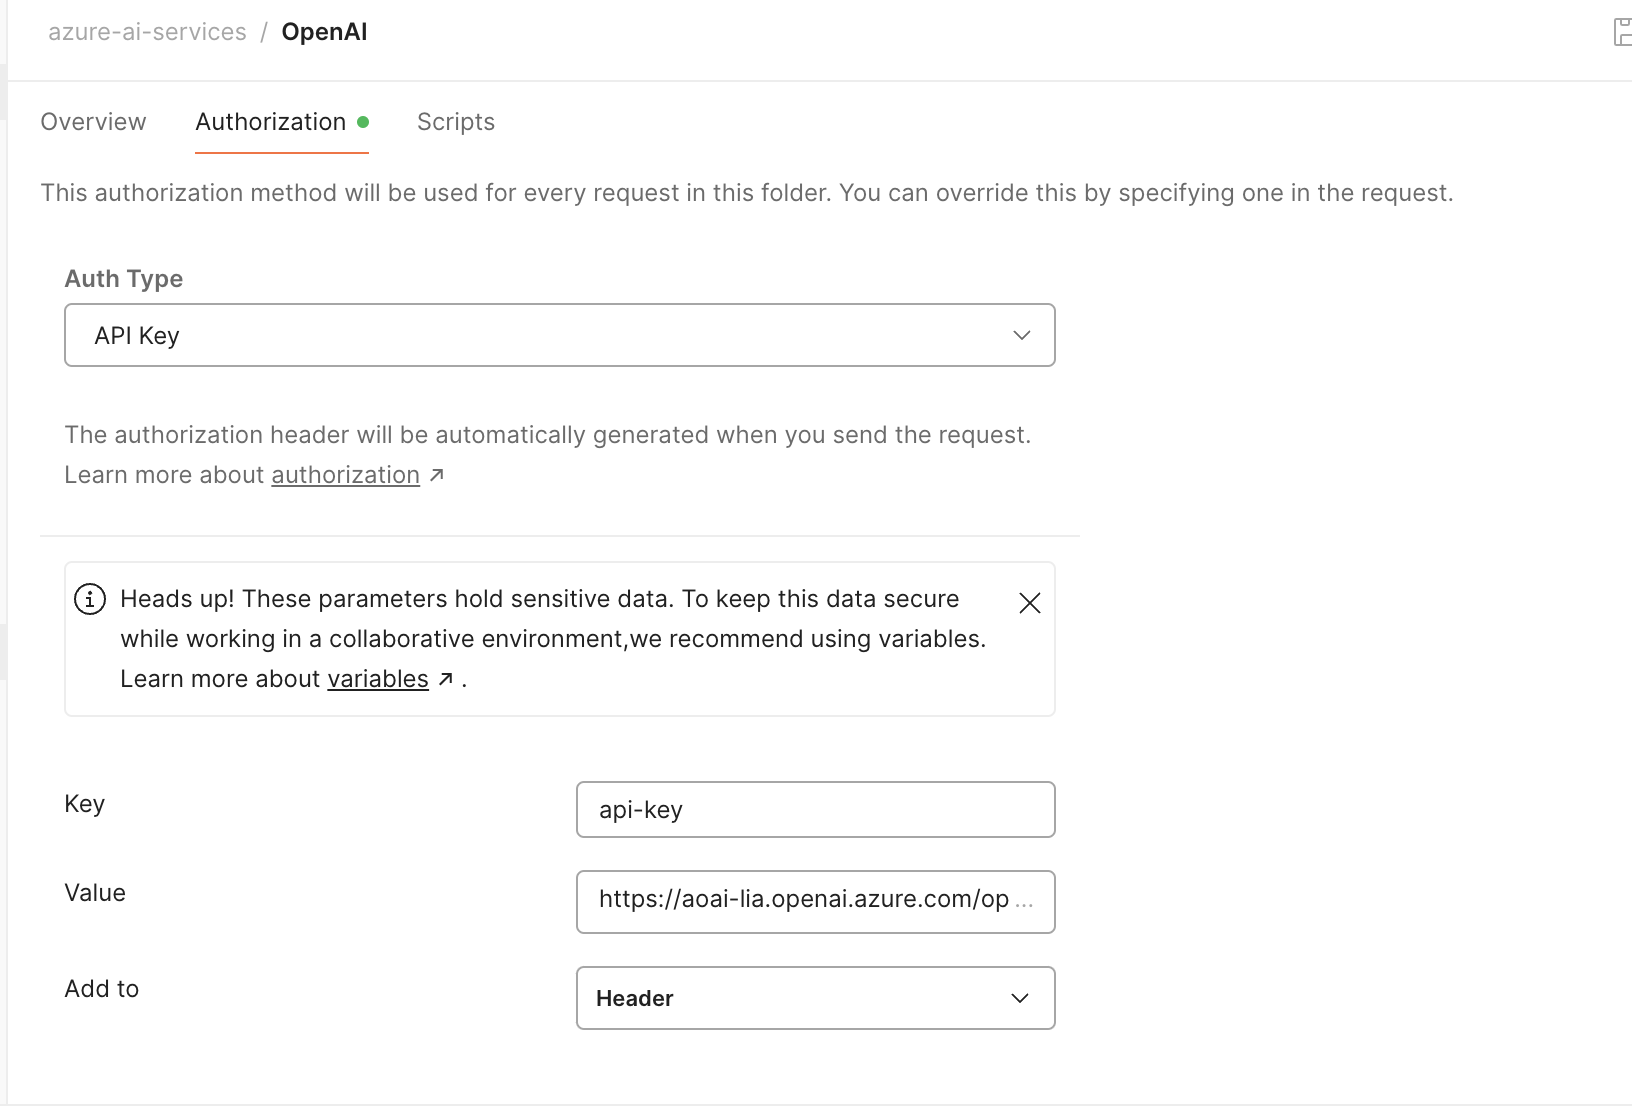Click the save icon at top right
Image resolution: width=1632 pixels, height=1116 pixels.
[1622, 32]
